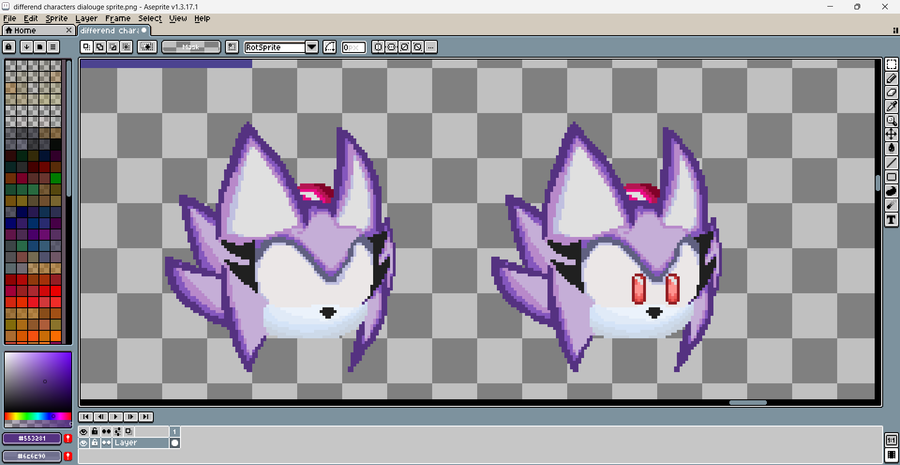Click foreground color #553281 button

tap(32, 439)
